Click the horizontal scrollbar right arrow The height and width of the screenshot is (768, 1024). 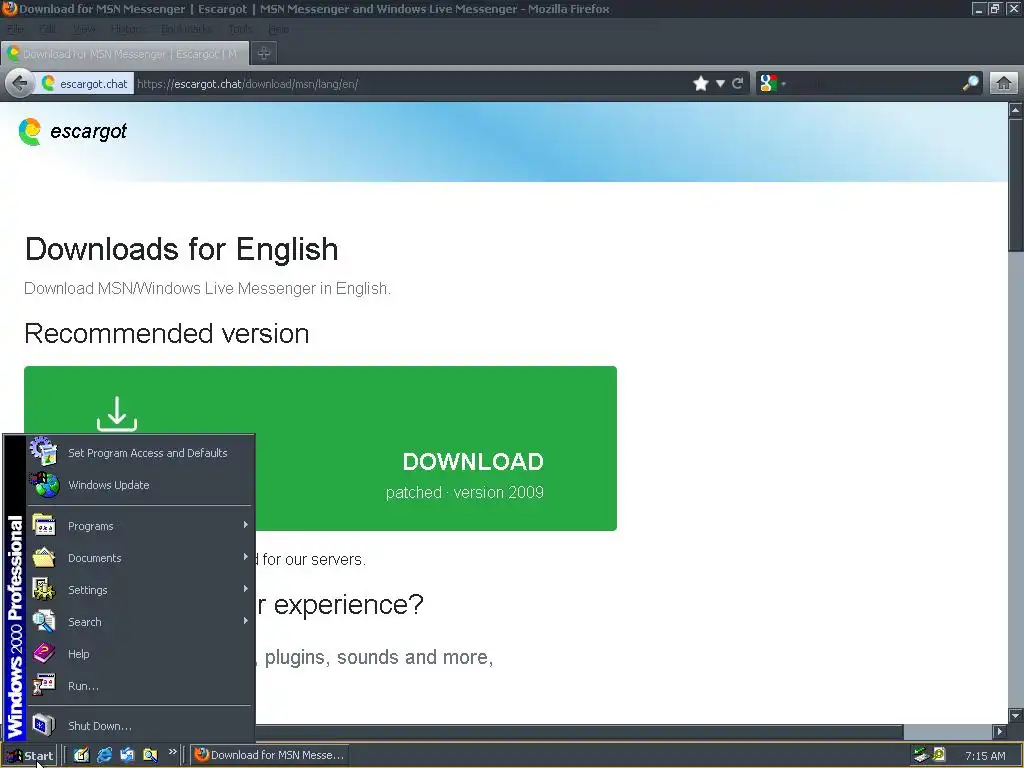999,731
